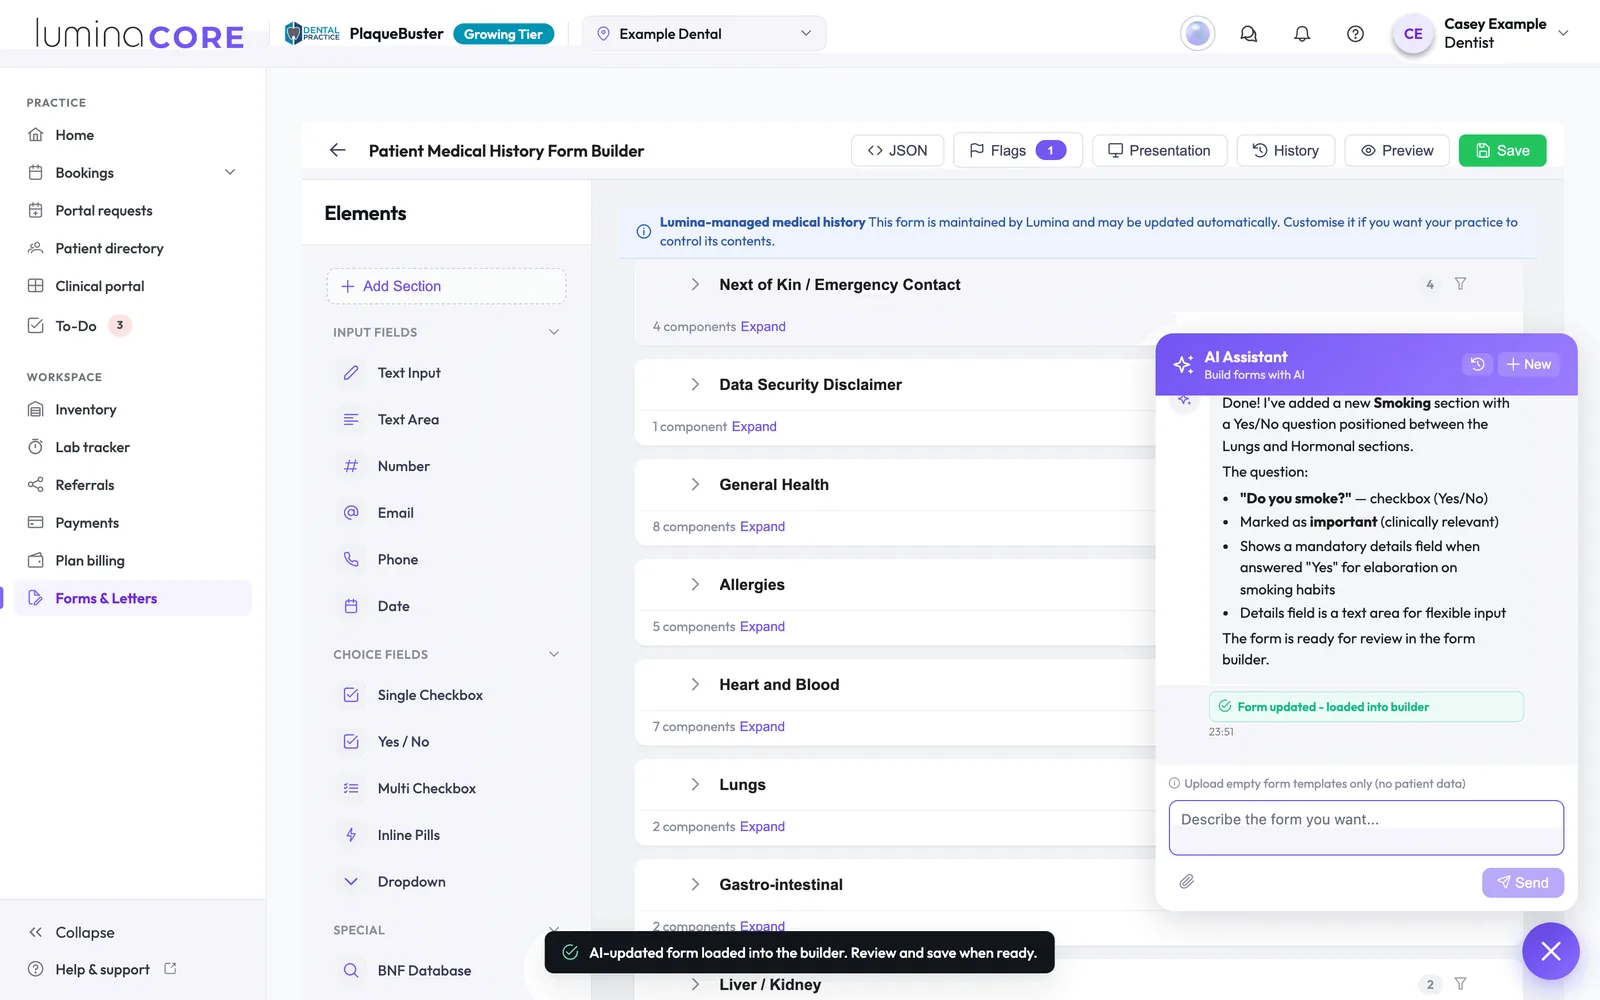This screenshot has height=1000, width=1600.
Task: Open the JSON view
Action: coord(897,150)
